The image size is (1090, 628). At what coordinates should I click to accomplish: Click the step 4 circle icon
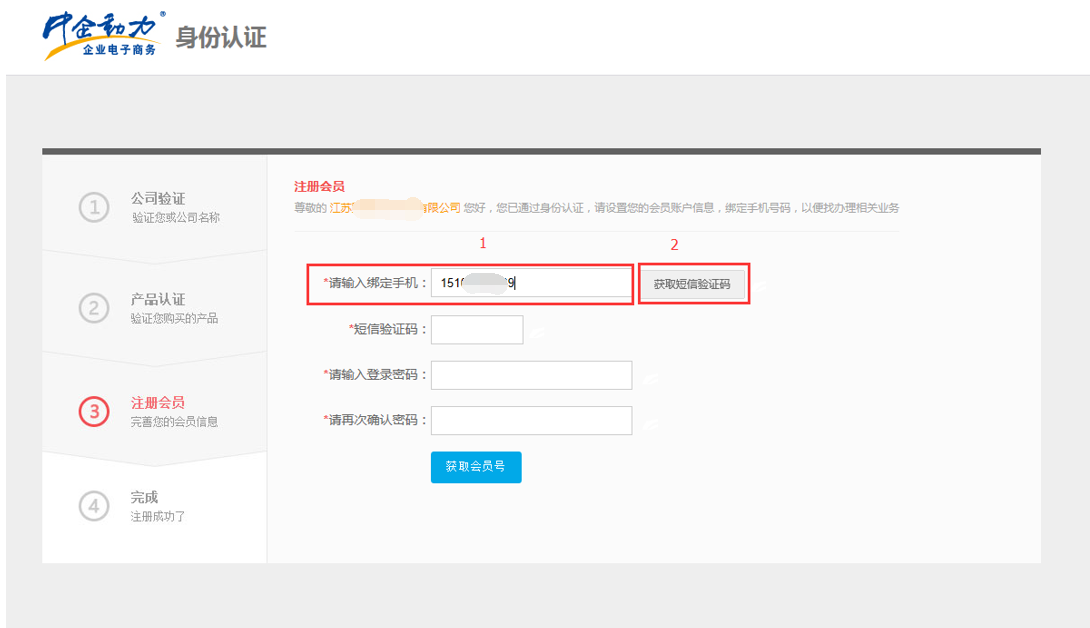point(93,506)
